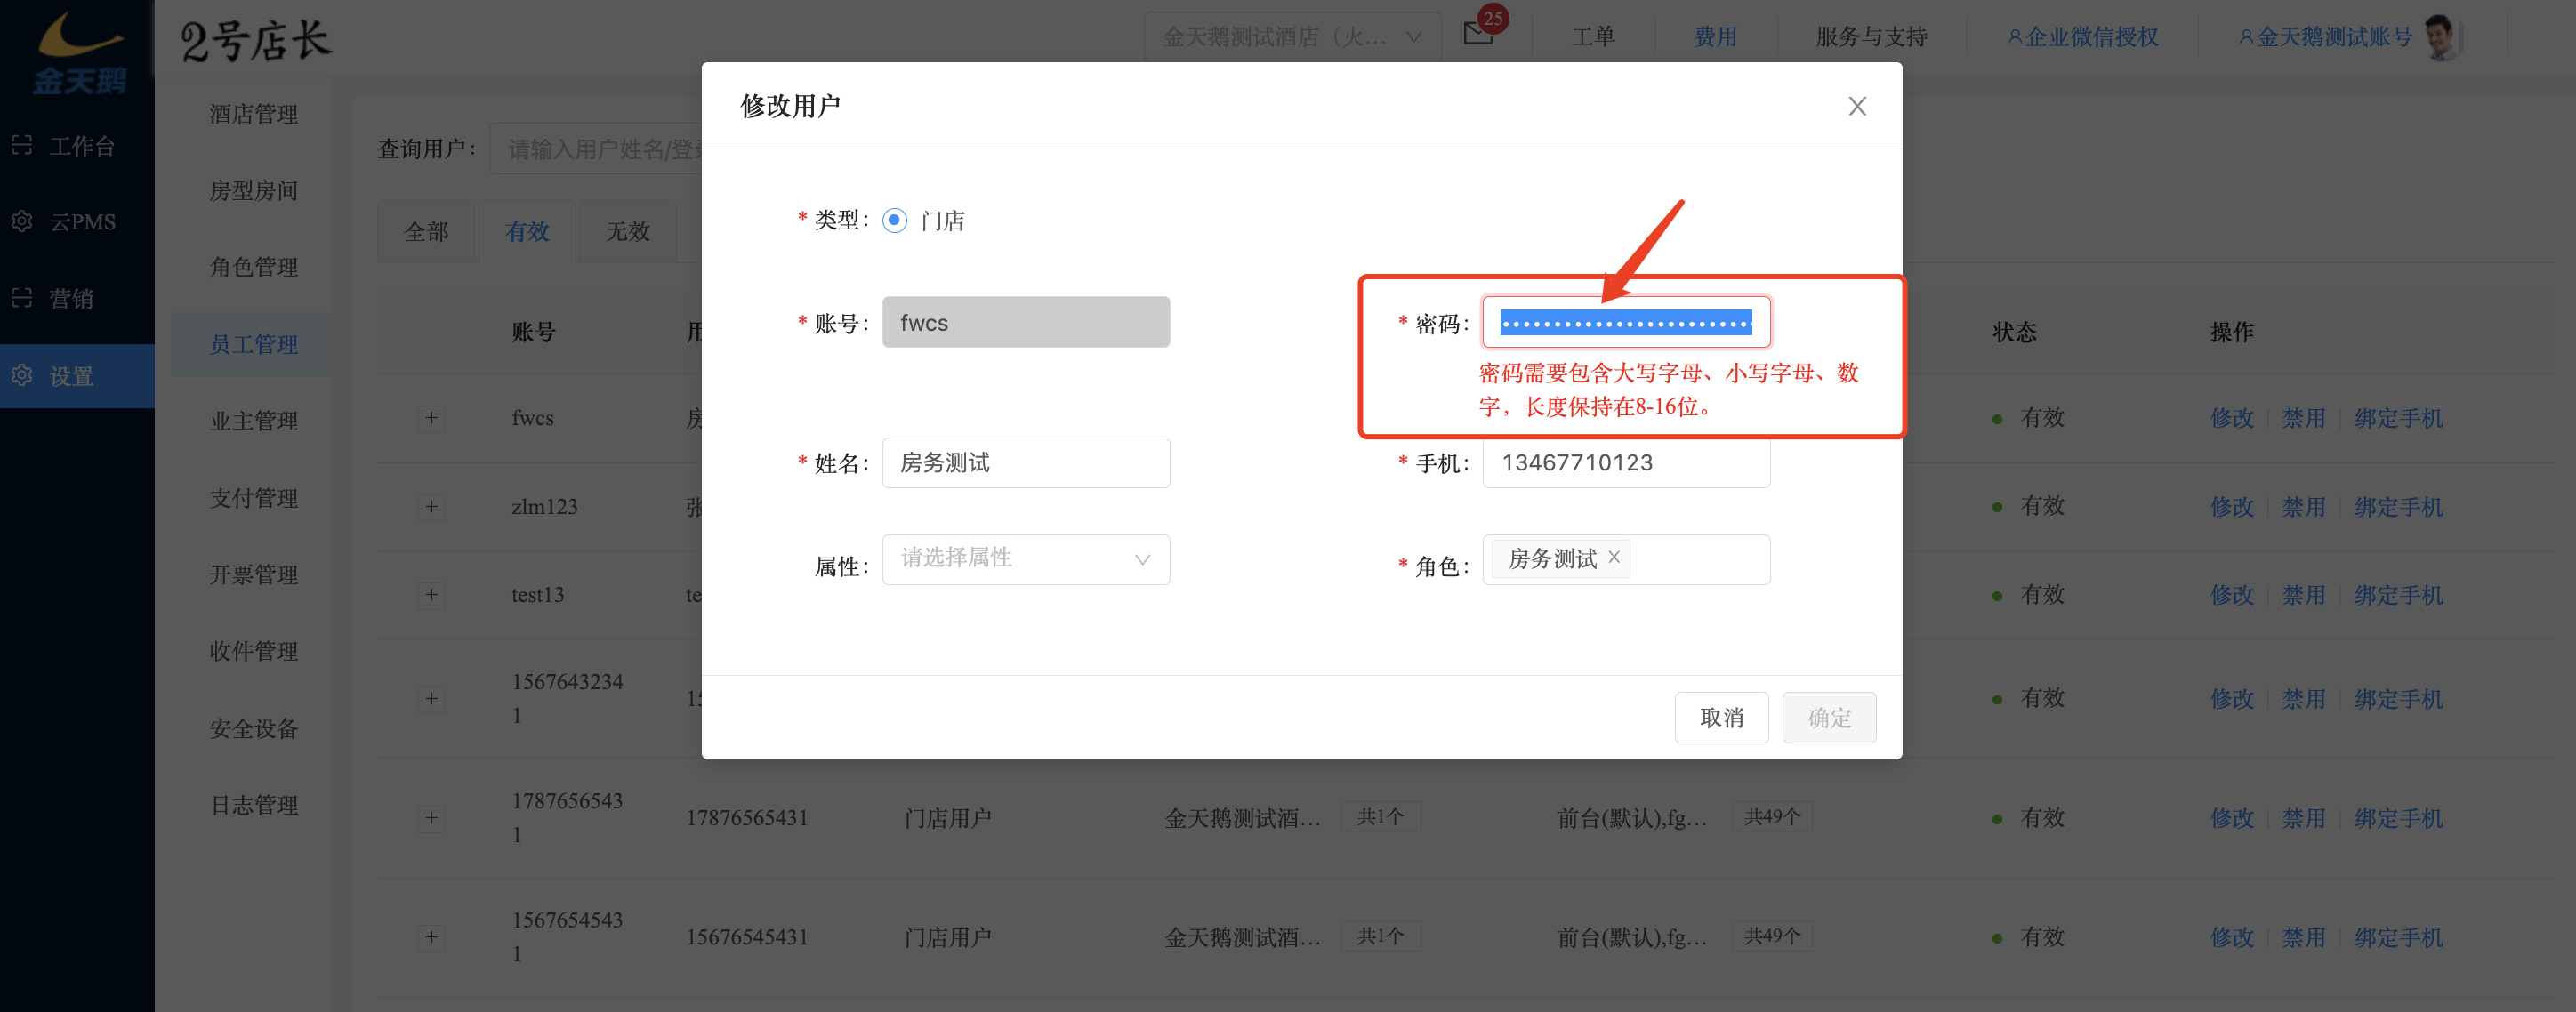2576x1012 pixels.
Task: Open 设置 in the left sidebar
Action: 77,376
